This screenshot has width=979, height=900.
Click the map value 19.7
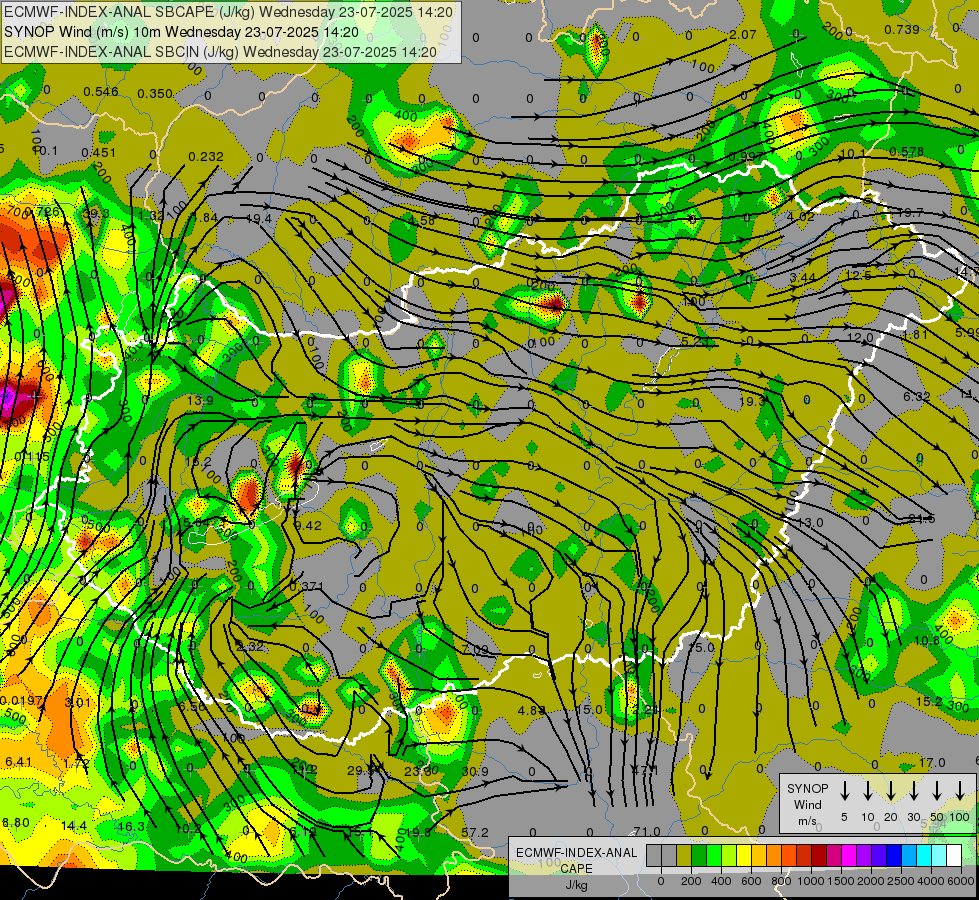[910, 213]
